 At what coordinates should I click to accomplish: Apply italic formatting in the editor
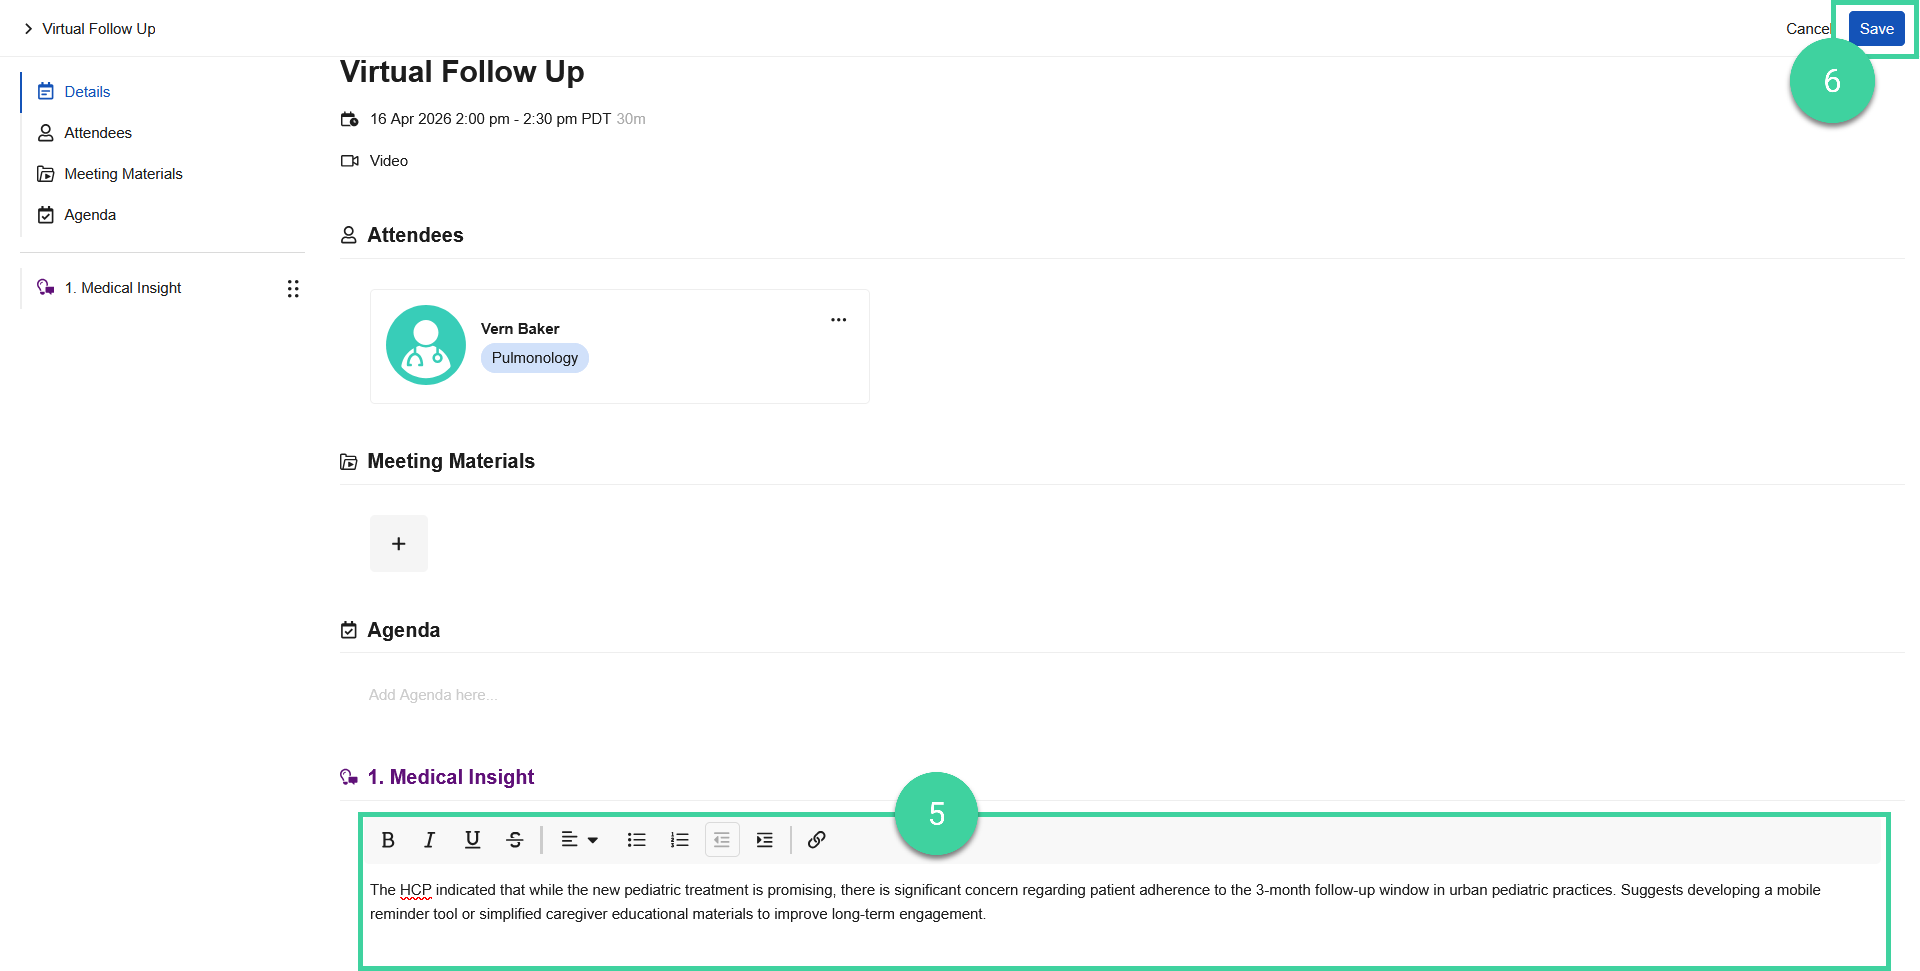[429, 840]
